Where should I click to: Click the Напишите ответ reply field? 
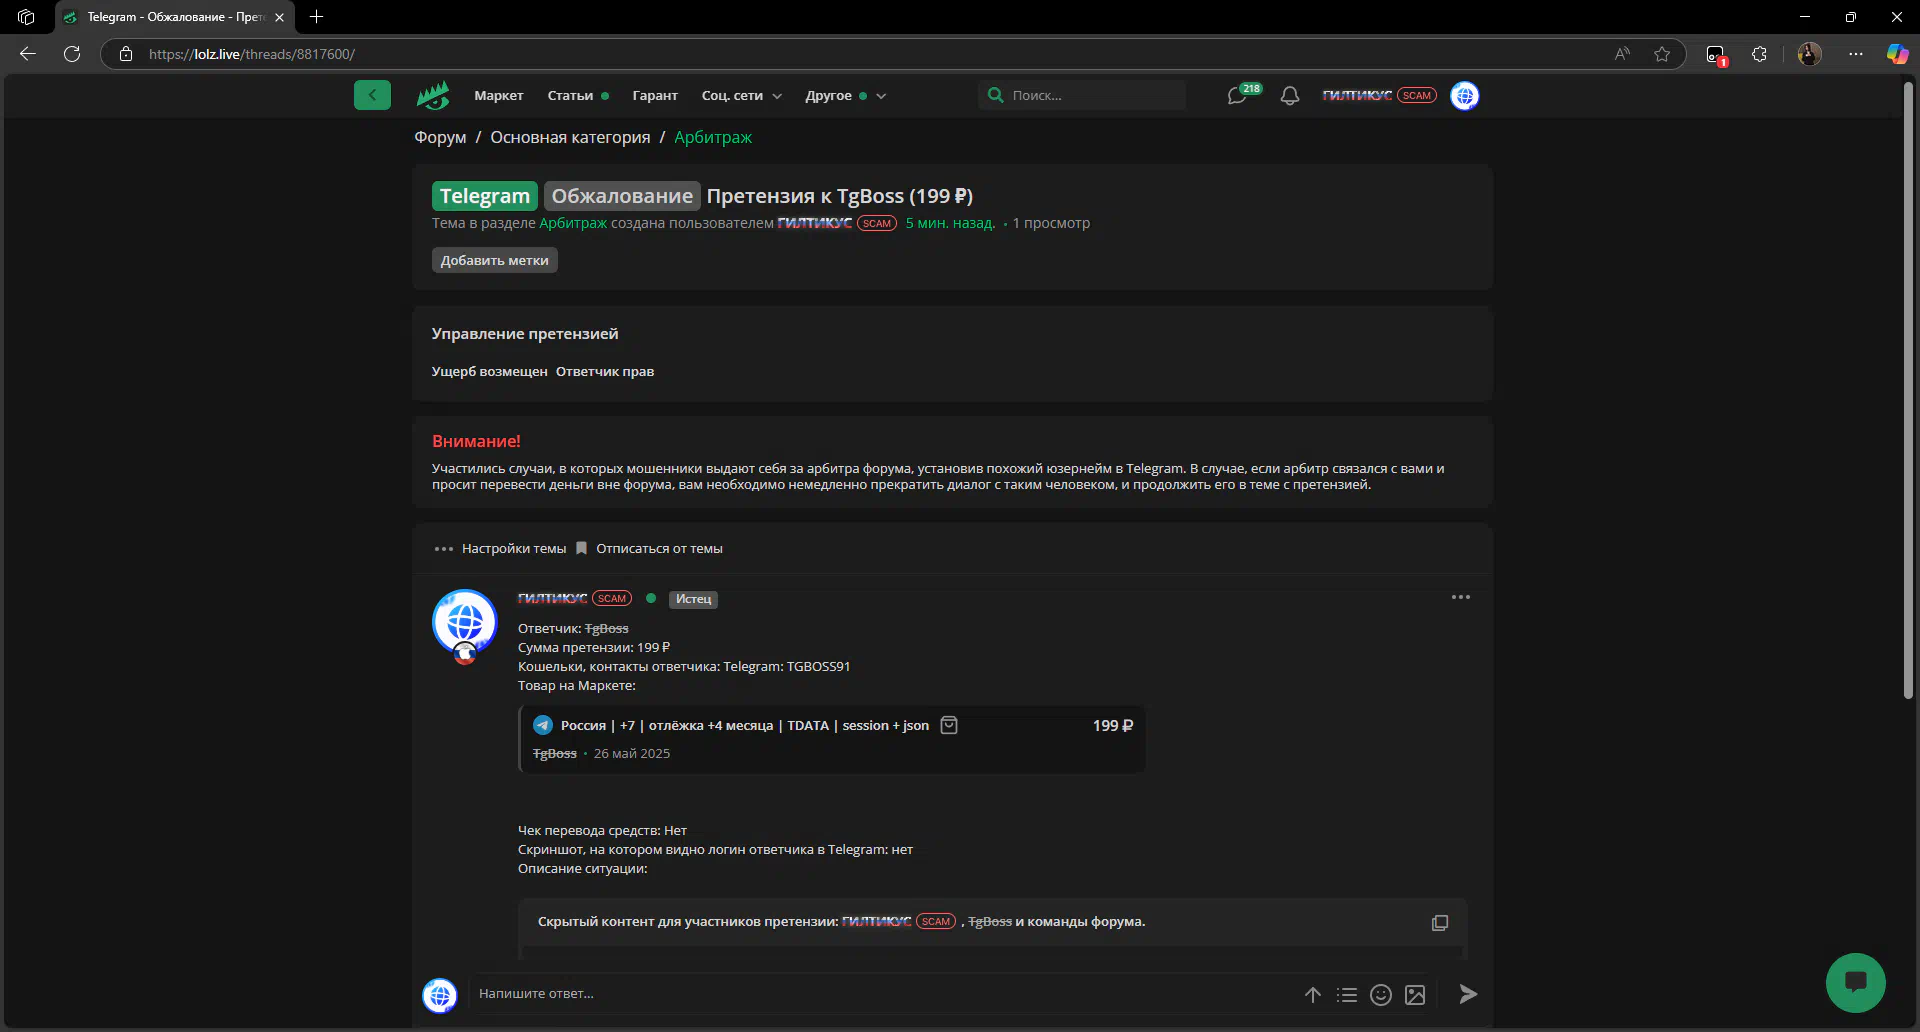coord(885,994)
